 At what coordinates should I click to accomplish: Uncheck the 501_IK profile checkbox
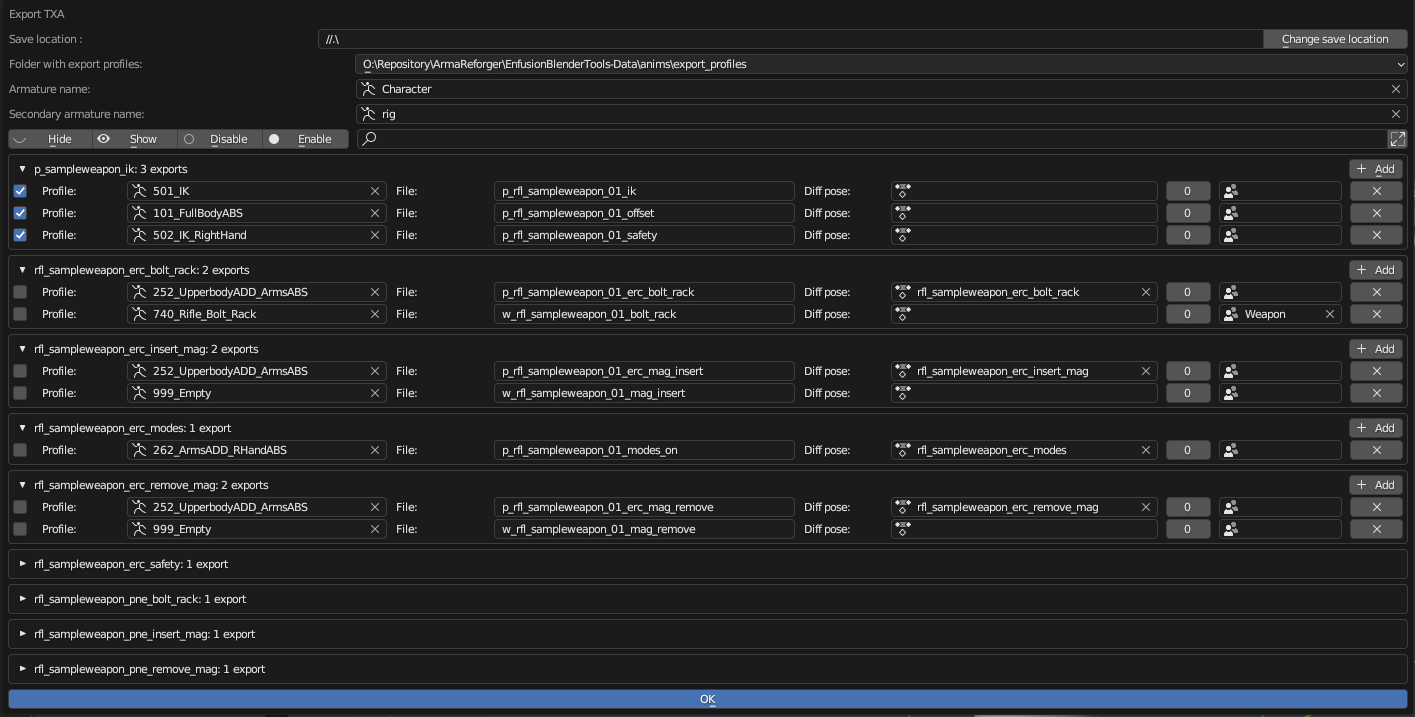click(20, 191)
